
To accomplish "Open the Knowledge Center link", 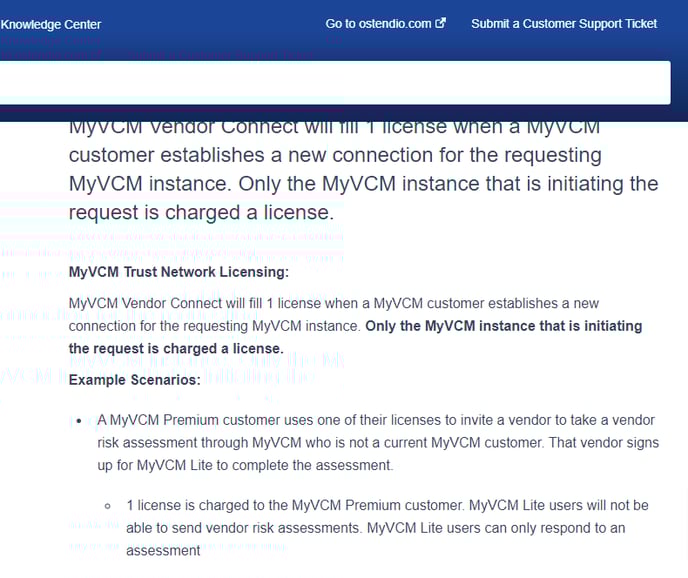I will [50, 25].
